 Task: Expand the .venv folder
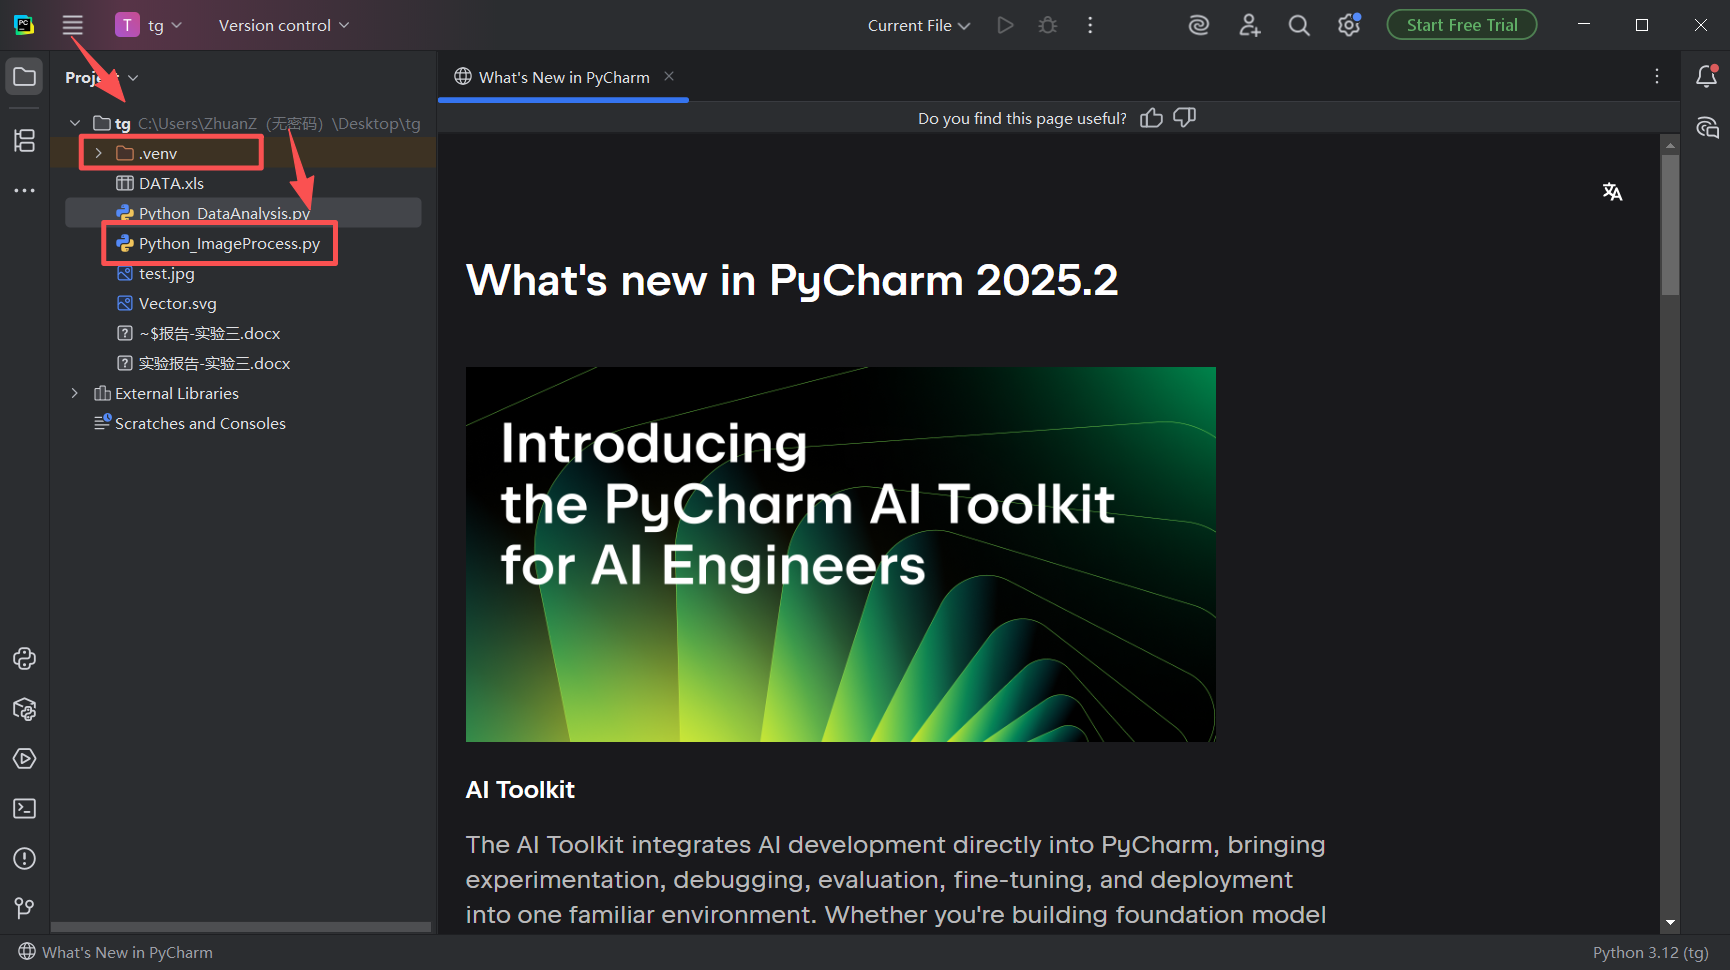coord(98,153)
